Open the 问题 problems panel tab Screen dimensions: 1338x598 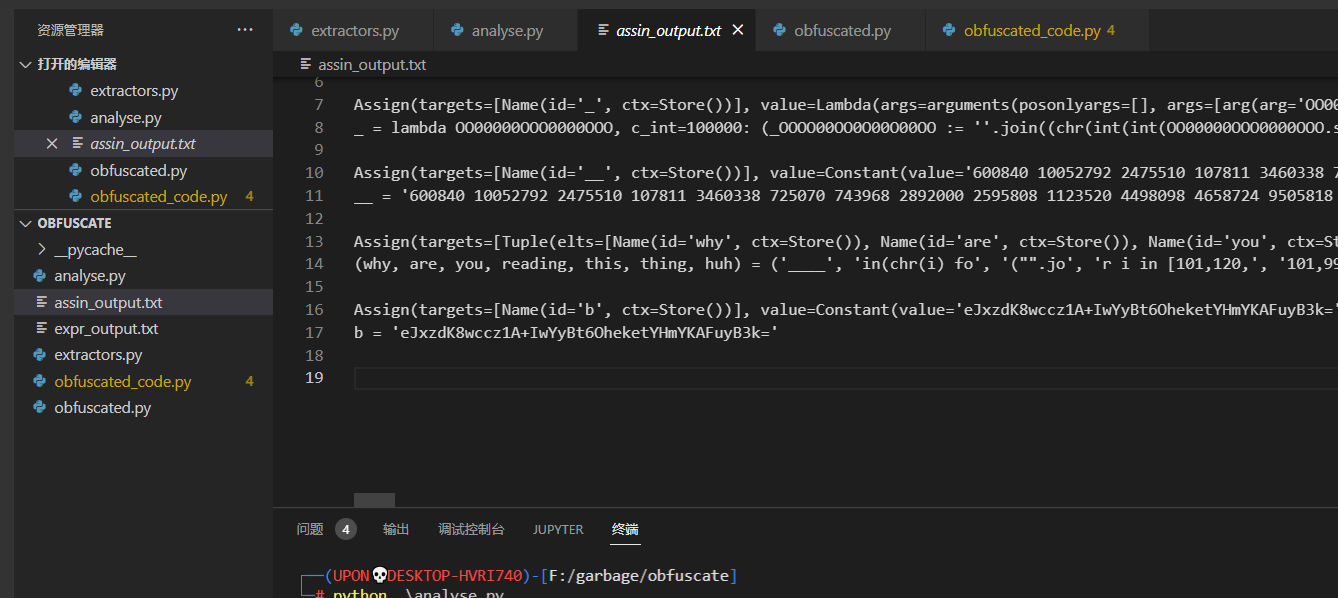point(310,529)
